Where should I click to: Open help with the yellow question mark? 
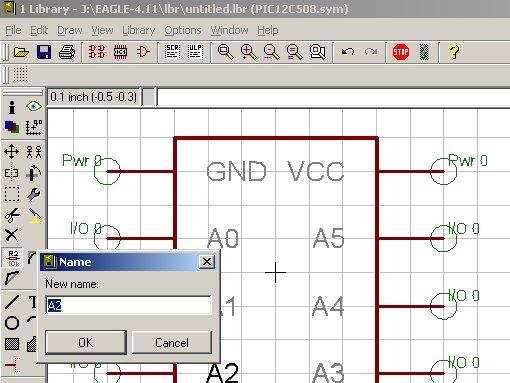pyautogui.click(x=454, y=52)
